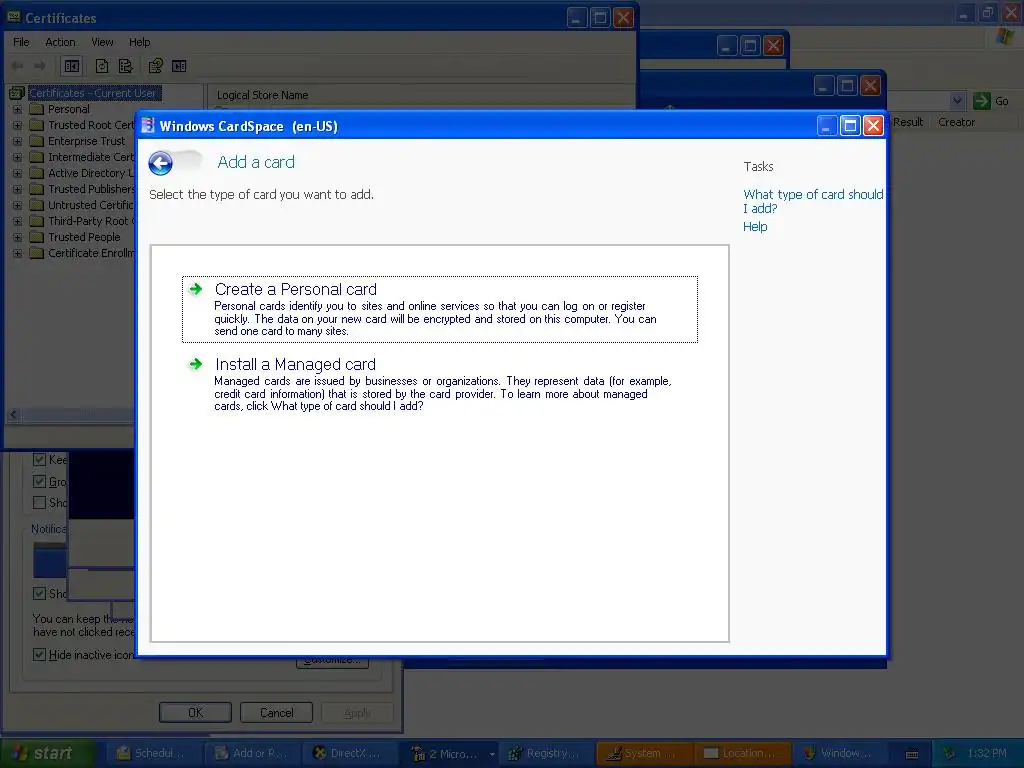
Task: Click the keyboard icon in taskbar
Action: [912, 754]
